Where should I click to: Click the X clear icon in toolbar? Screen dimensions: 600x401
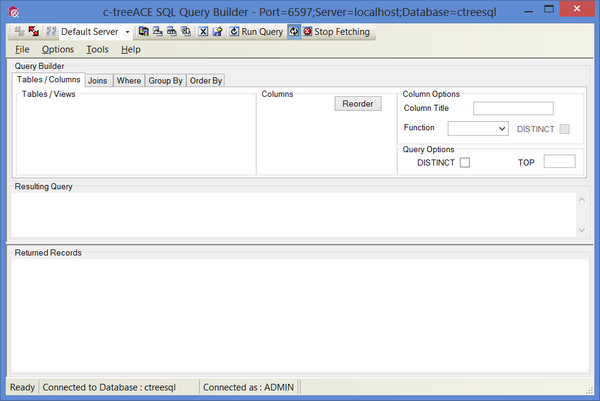[x=203, y=31]
